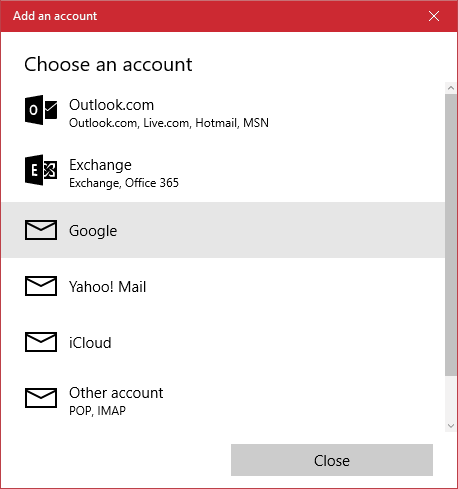The width and height of the screenshot is (458, 489).
Task: Choose the Outlook.com account option
Action: (223, 113)
